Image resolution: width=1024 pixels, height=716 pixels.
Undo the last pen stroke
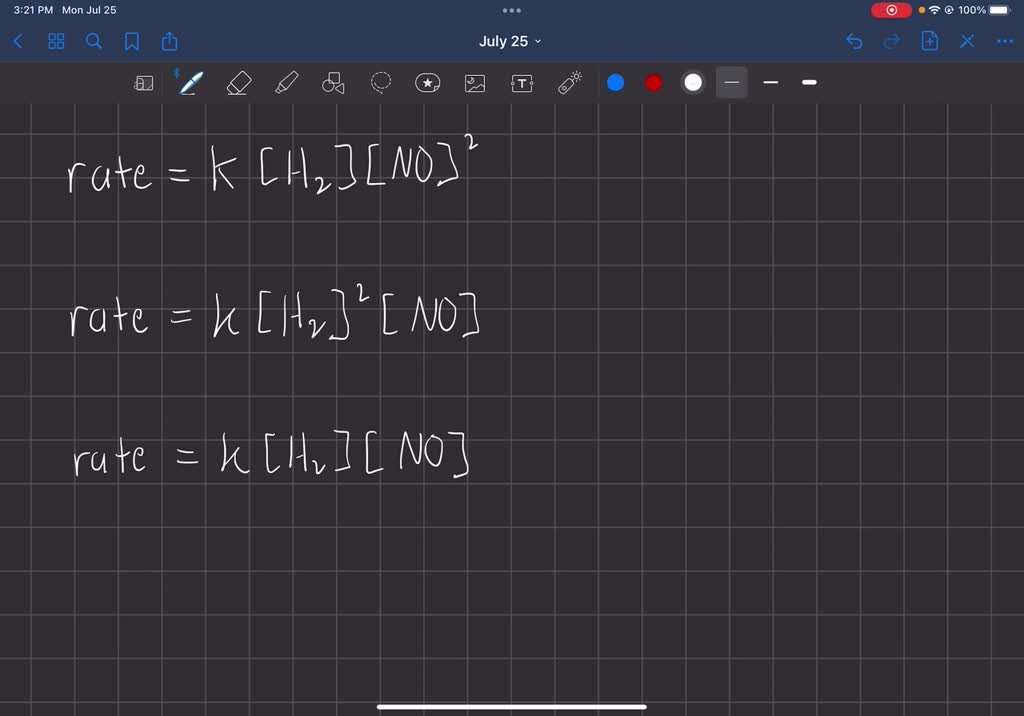click(852, 41)
